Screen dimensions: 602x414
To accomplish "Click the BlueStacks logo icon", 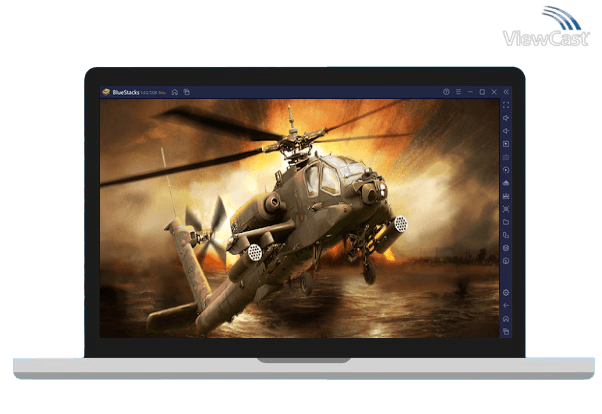I will (106, 92).
